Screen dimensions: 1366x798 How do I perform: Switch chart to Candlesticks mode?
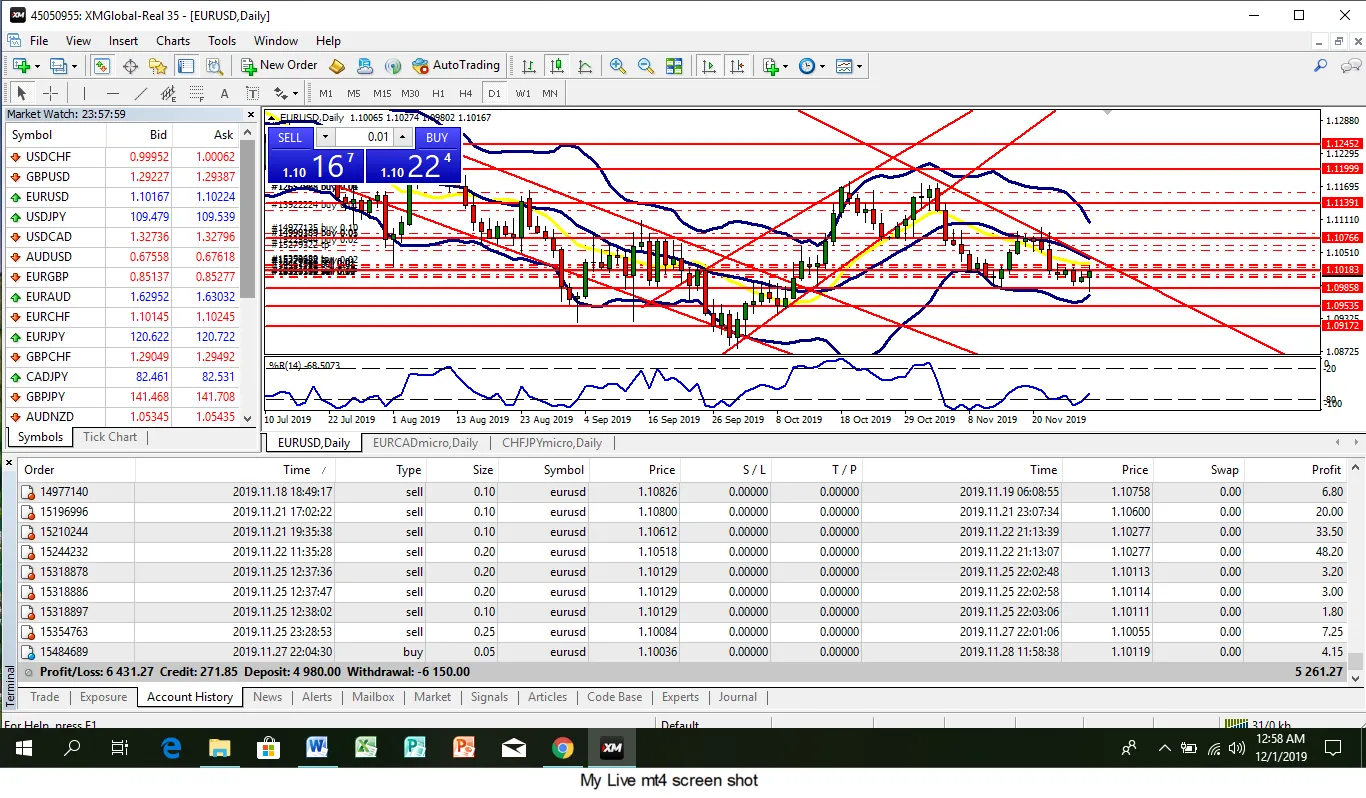[x=556, y=66]
